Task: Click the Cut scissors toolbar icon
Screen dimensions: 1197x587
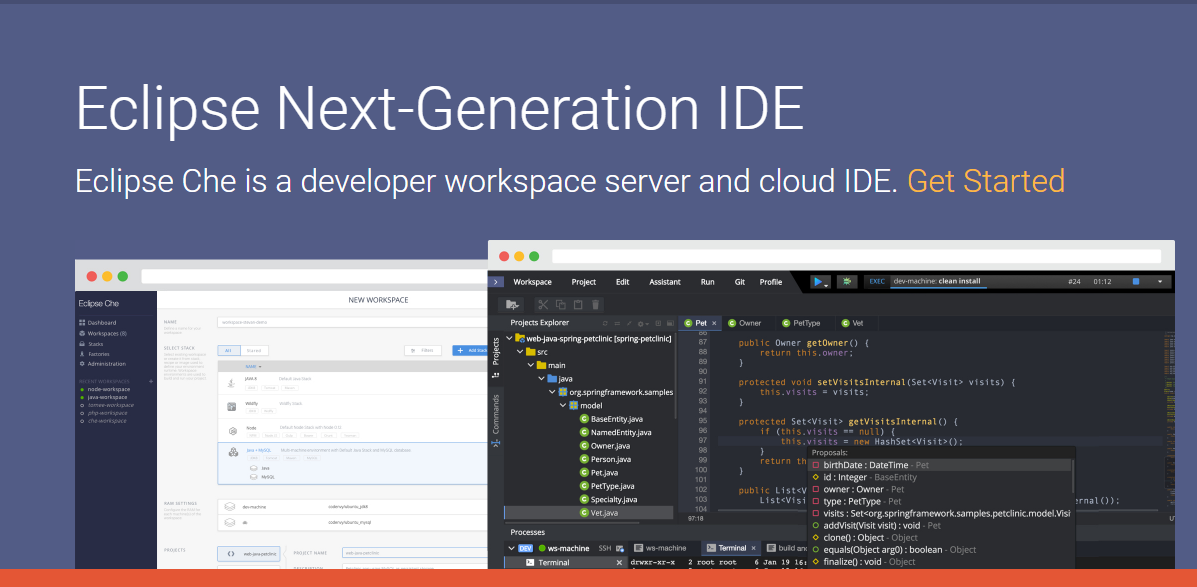Action: tap(543, 305)
